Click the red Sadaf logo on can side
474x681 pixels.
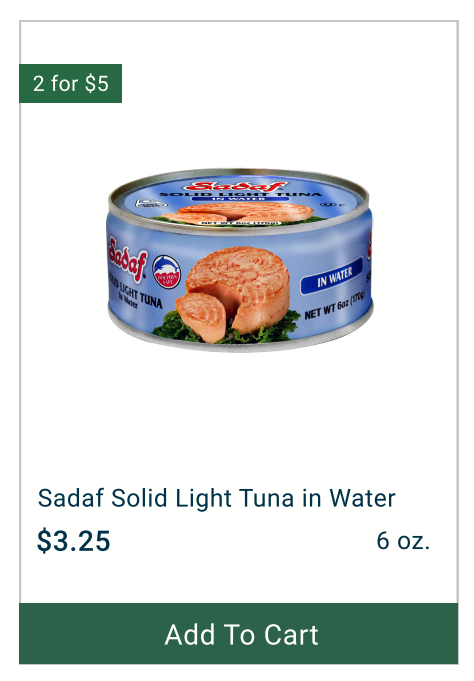[x=127, y=259]
